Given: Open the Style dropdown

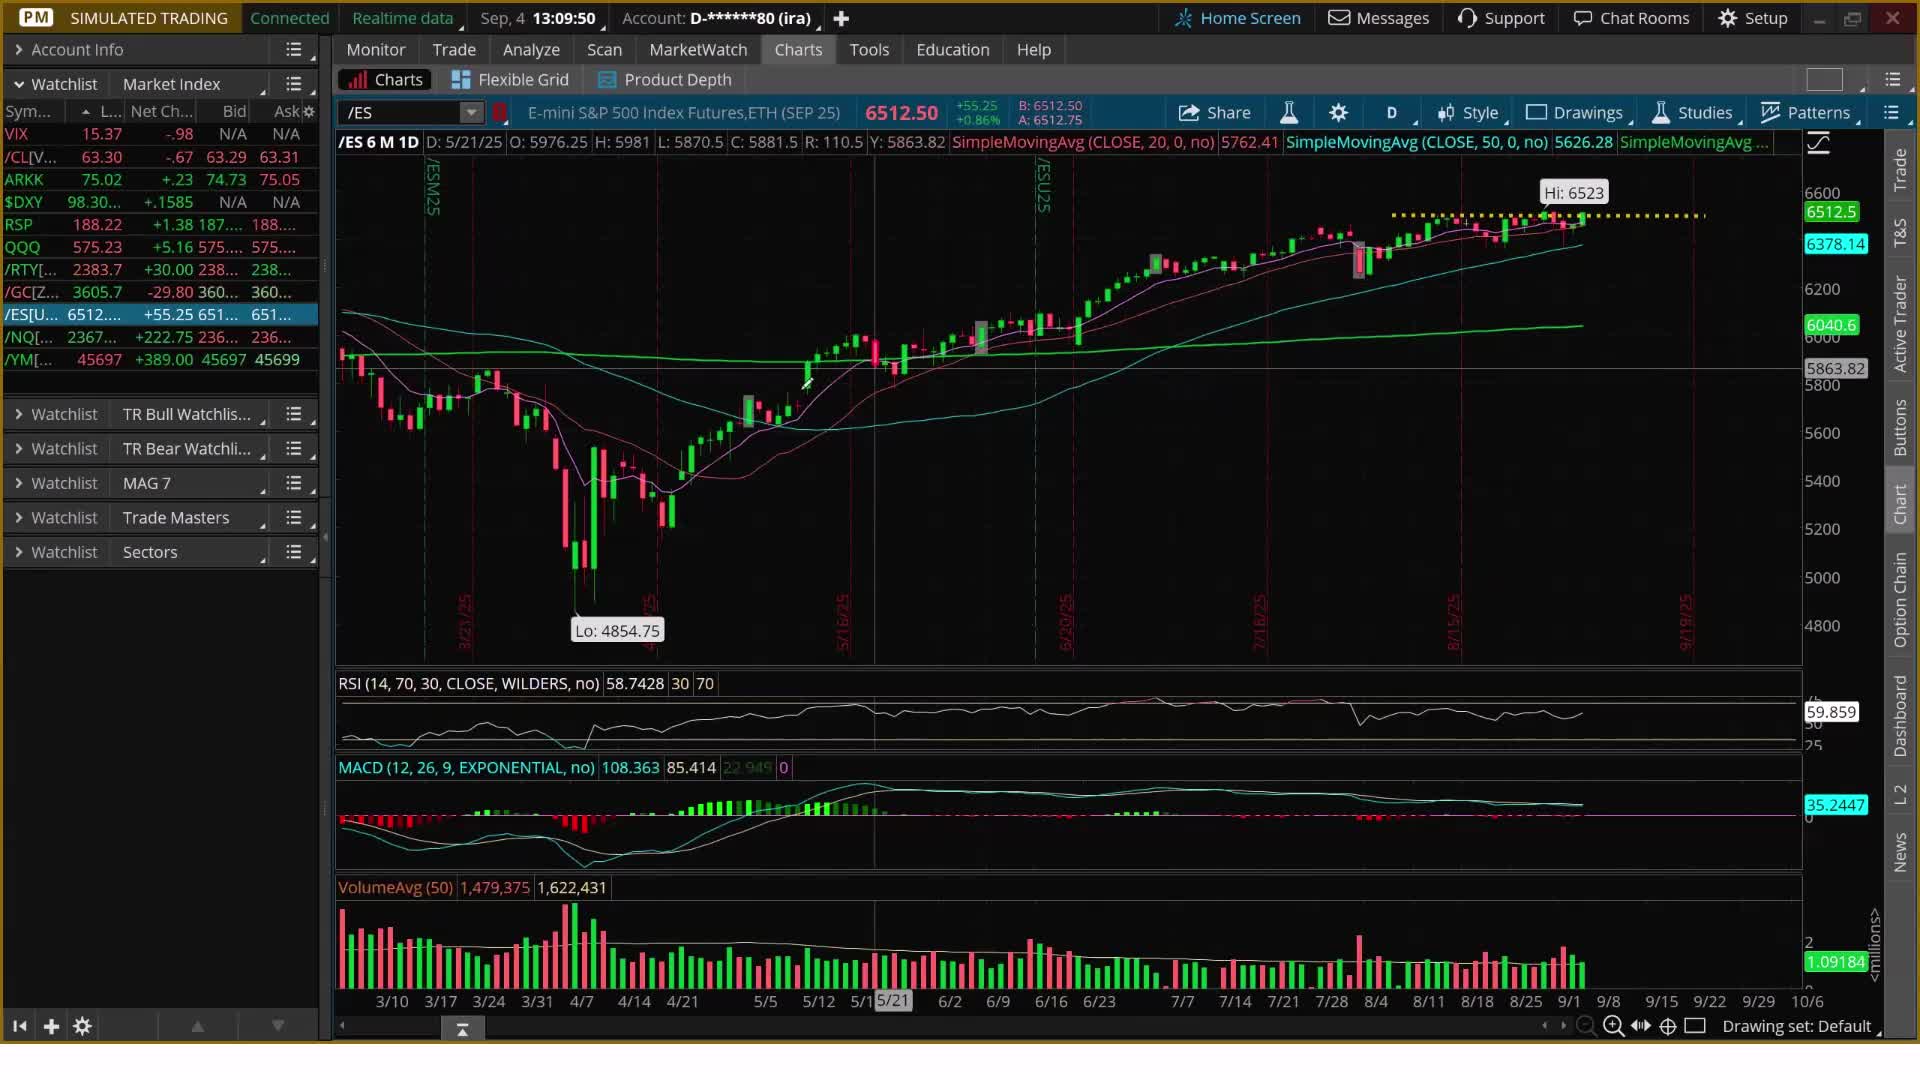Looking at the screenshot, I should click(1468, 112).
